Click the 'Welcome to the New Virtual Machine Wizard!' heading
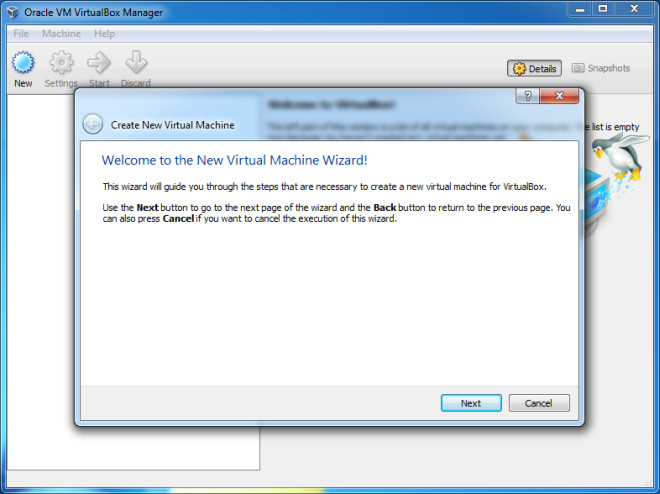This screenshot has height=494, width=660. (234, 160)
